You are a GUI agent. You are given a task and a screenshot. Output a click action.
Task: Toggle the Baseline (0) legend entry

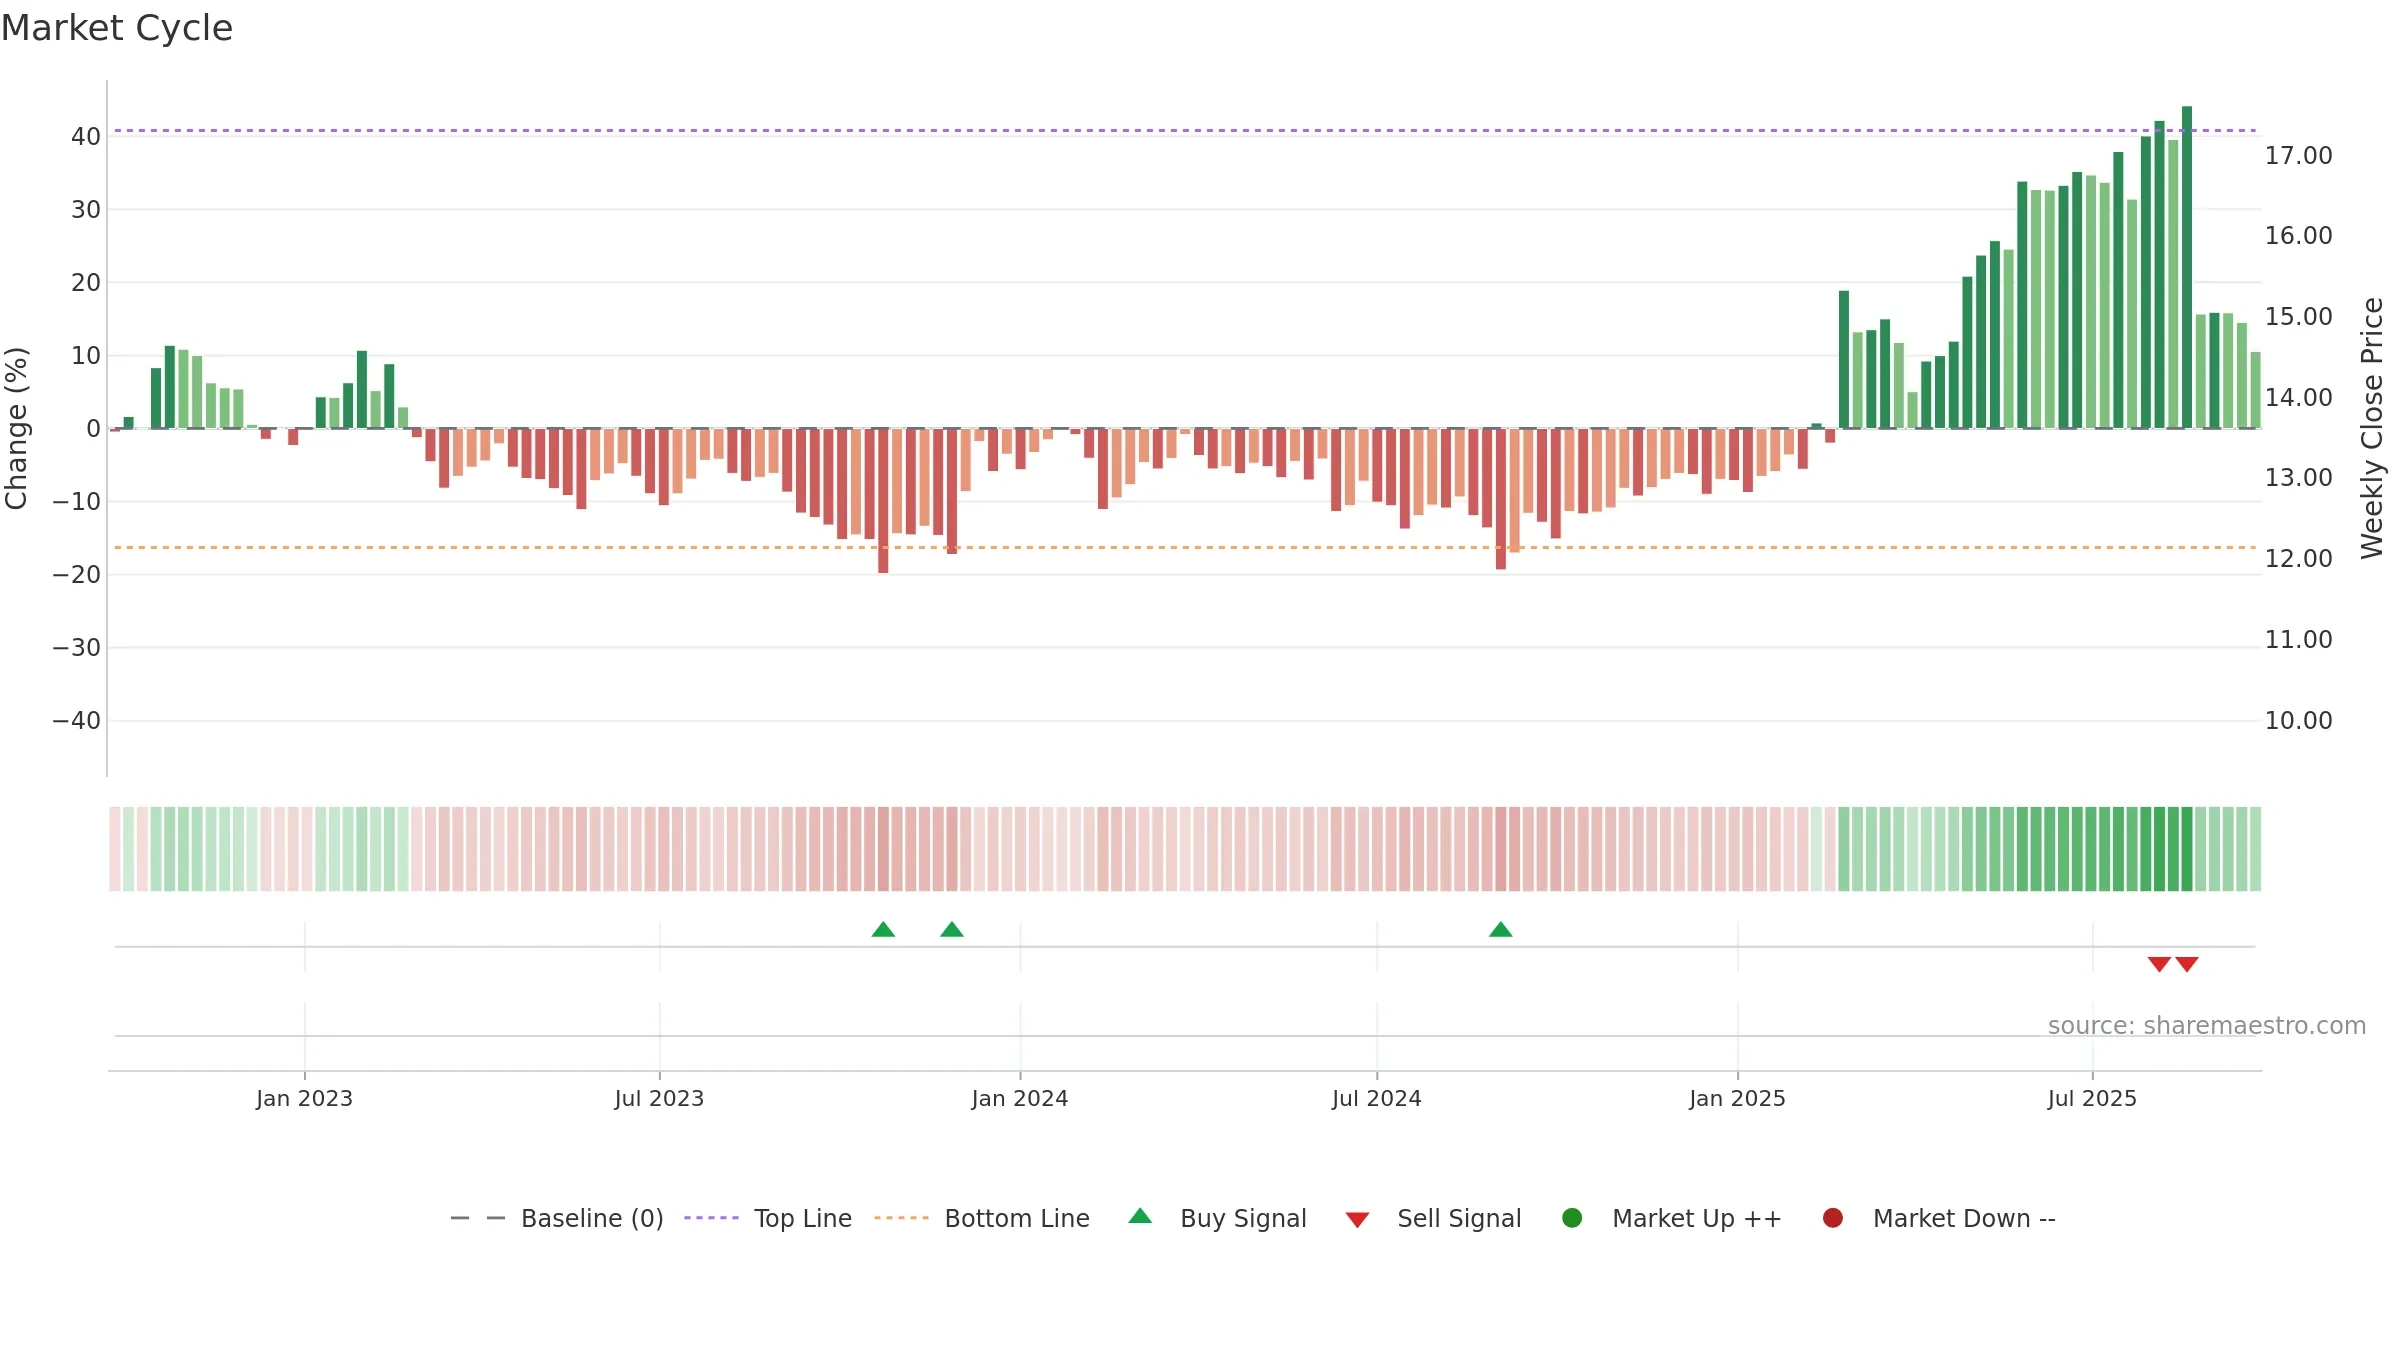tap(557, 1218)
